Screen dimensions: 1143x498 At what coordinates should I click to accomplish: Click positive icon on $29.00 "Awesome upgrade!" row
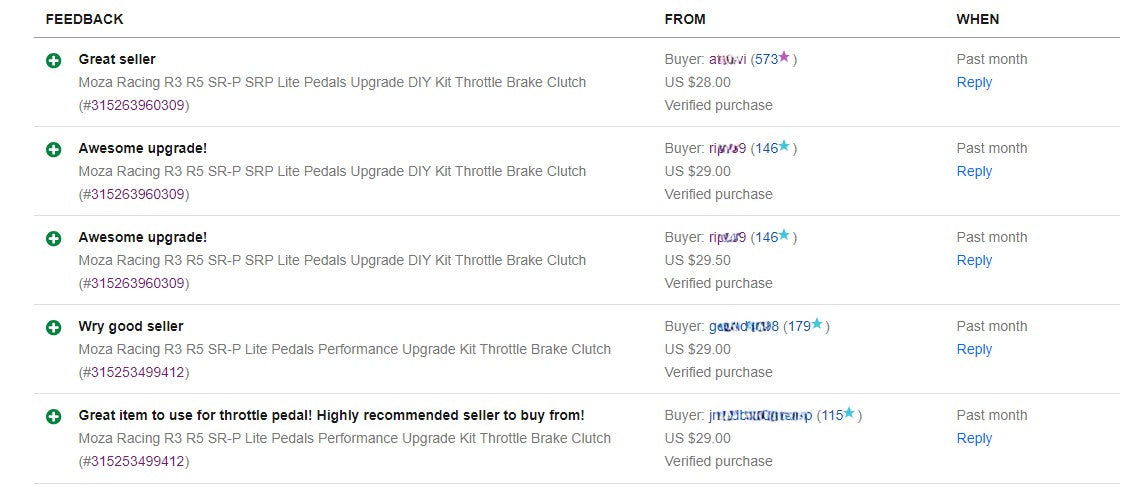click(x=54, y=149)
